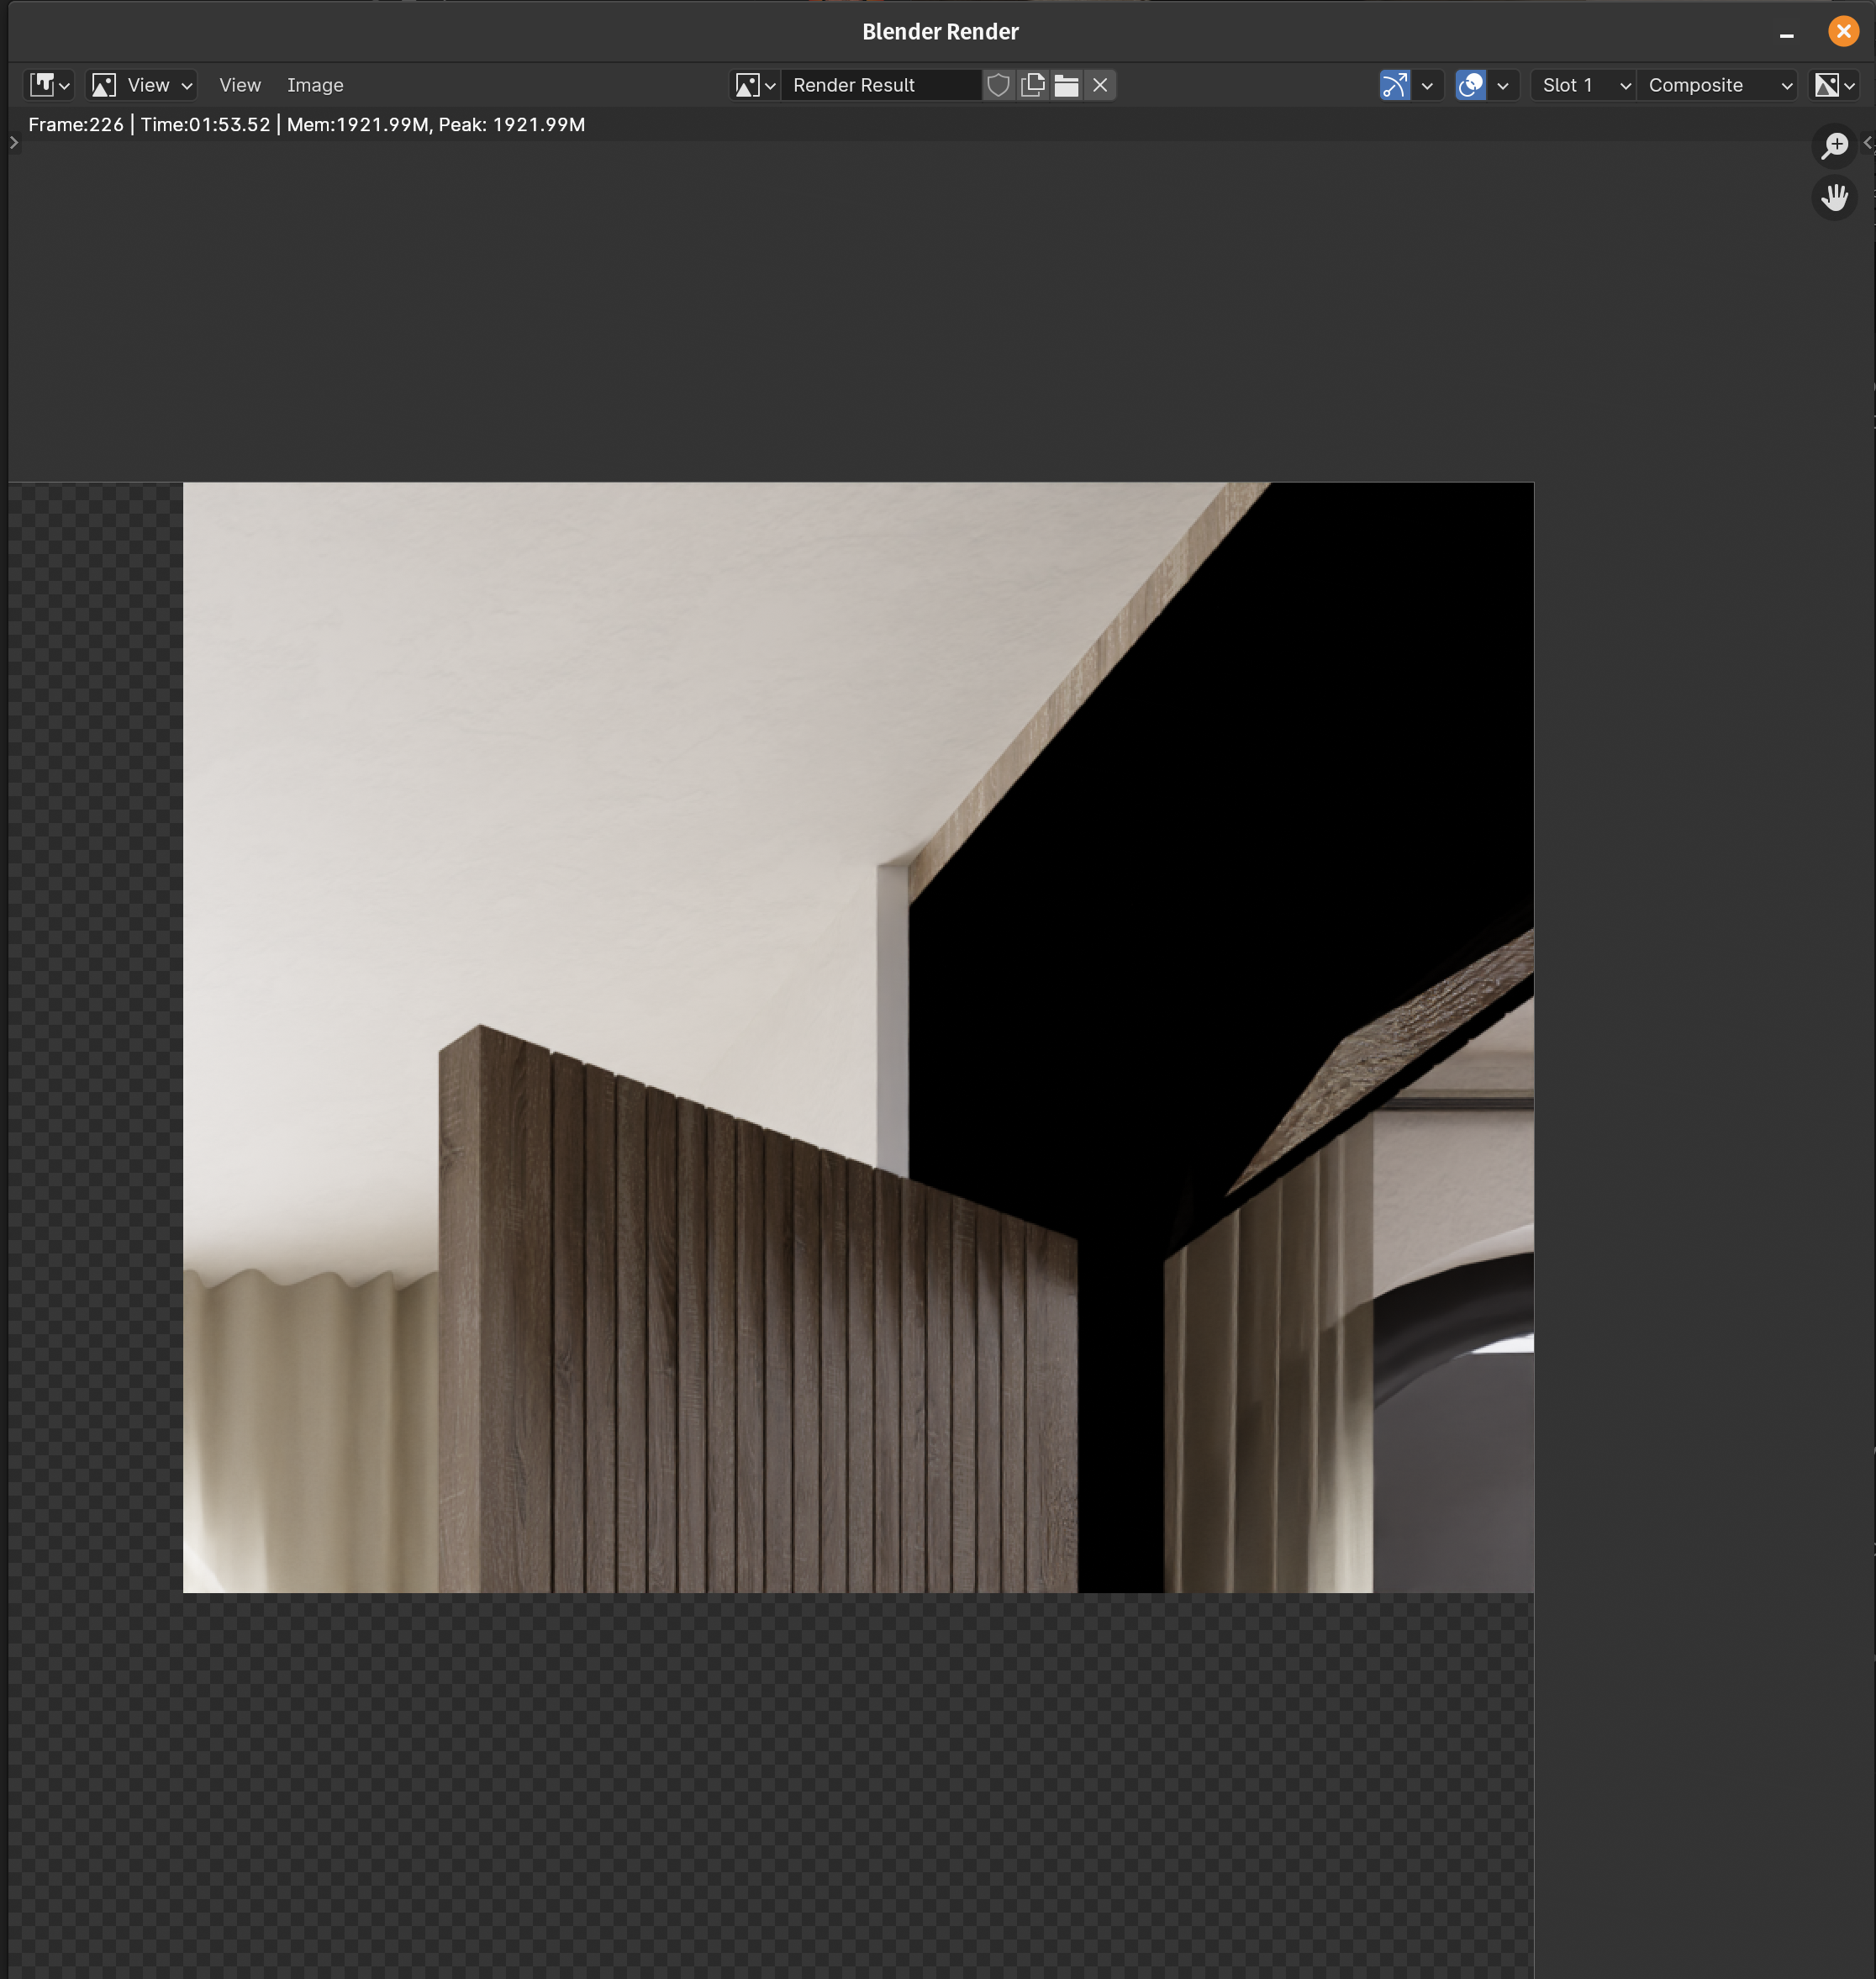Open the Image menu
This screenshot has height=1979, width=1876.
point(315,85)
